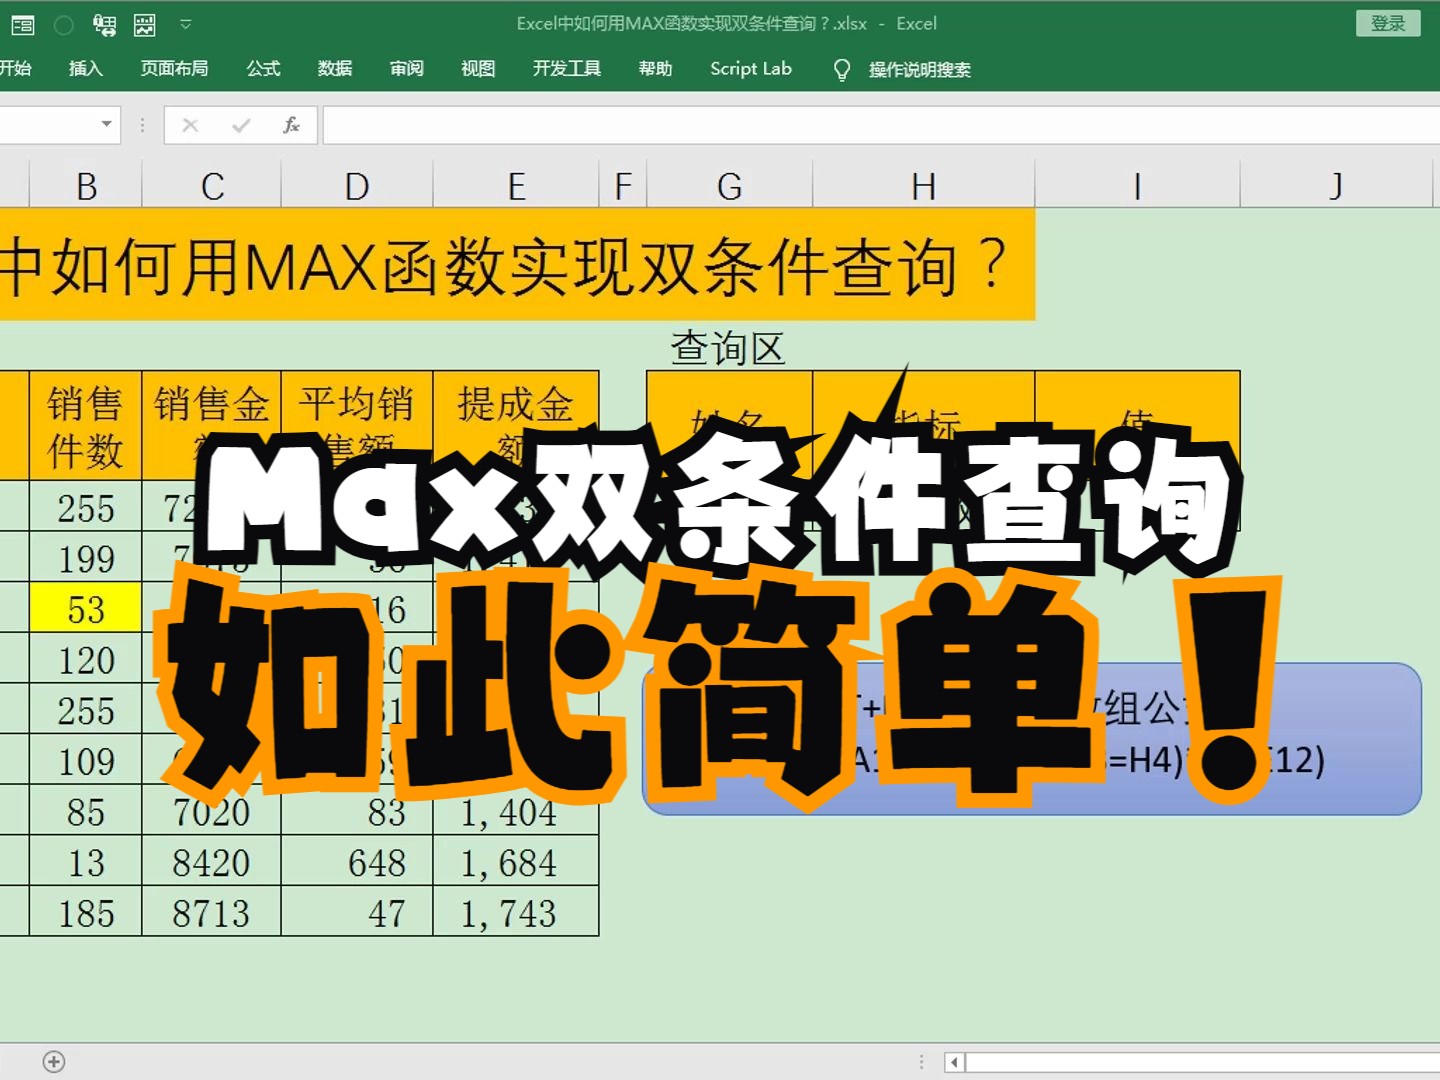This screenshot has height=1080, width=1440.
Task: Click the touch/mouse mode icon in quick access
Action: [104, 24]
